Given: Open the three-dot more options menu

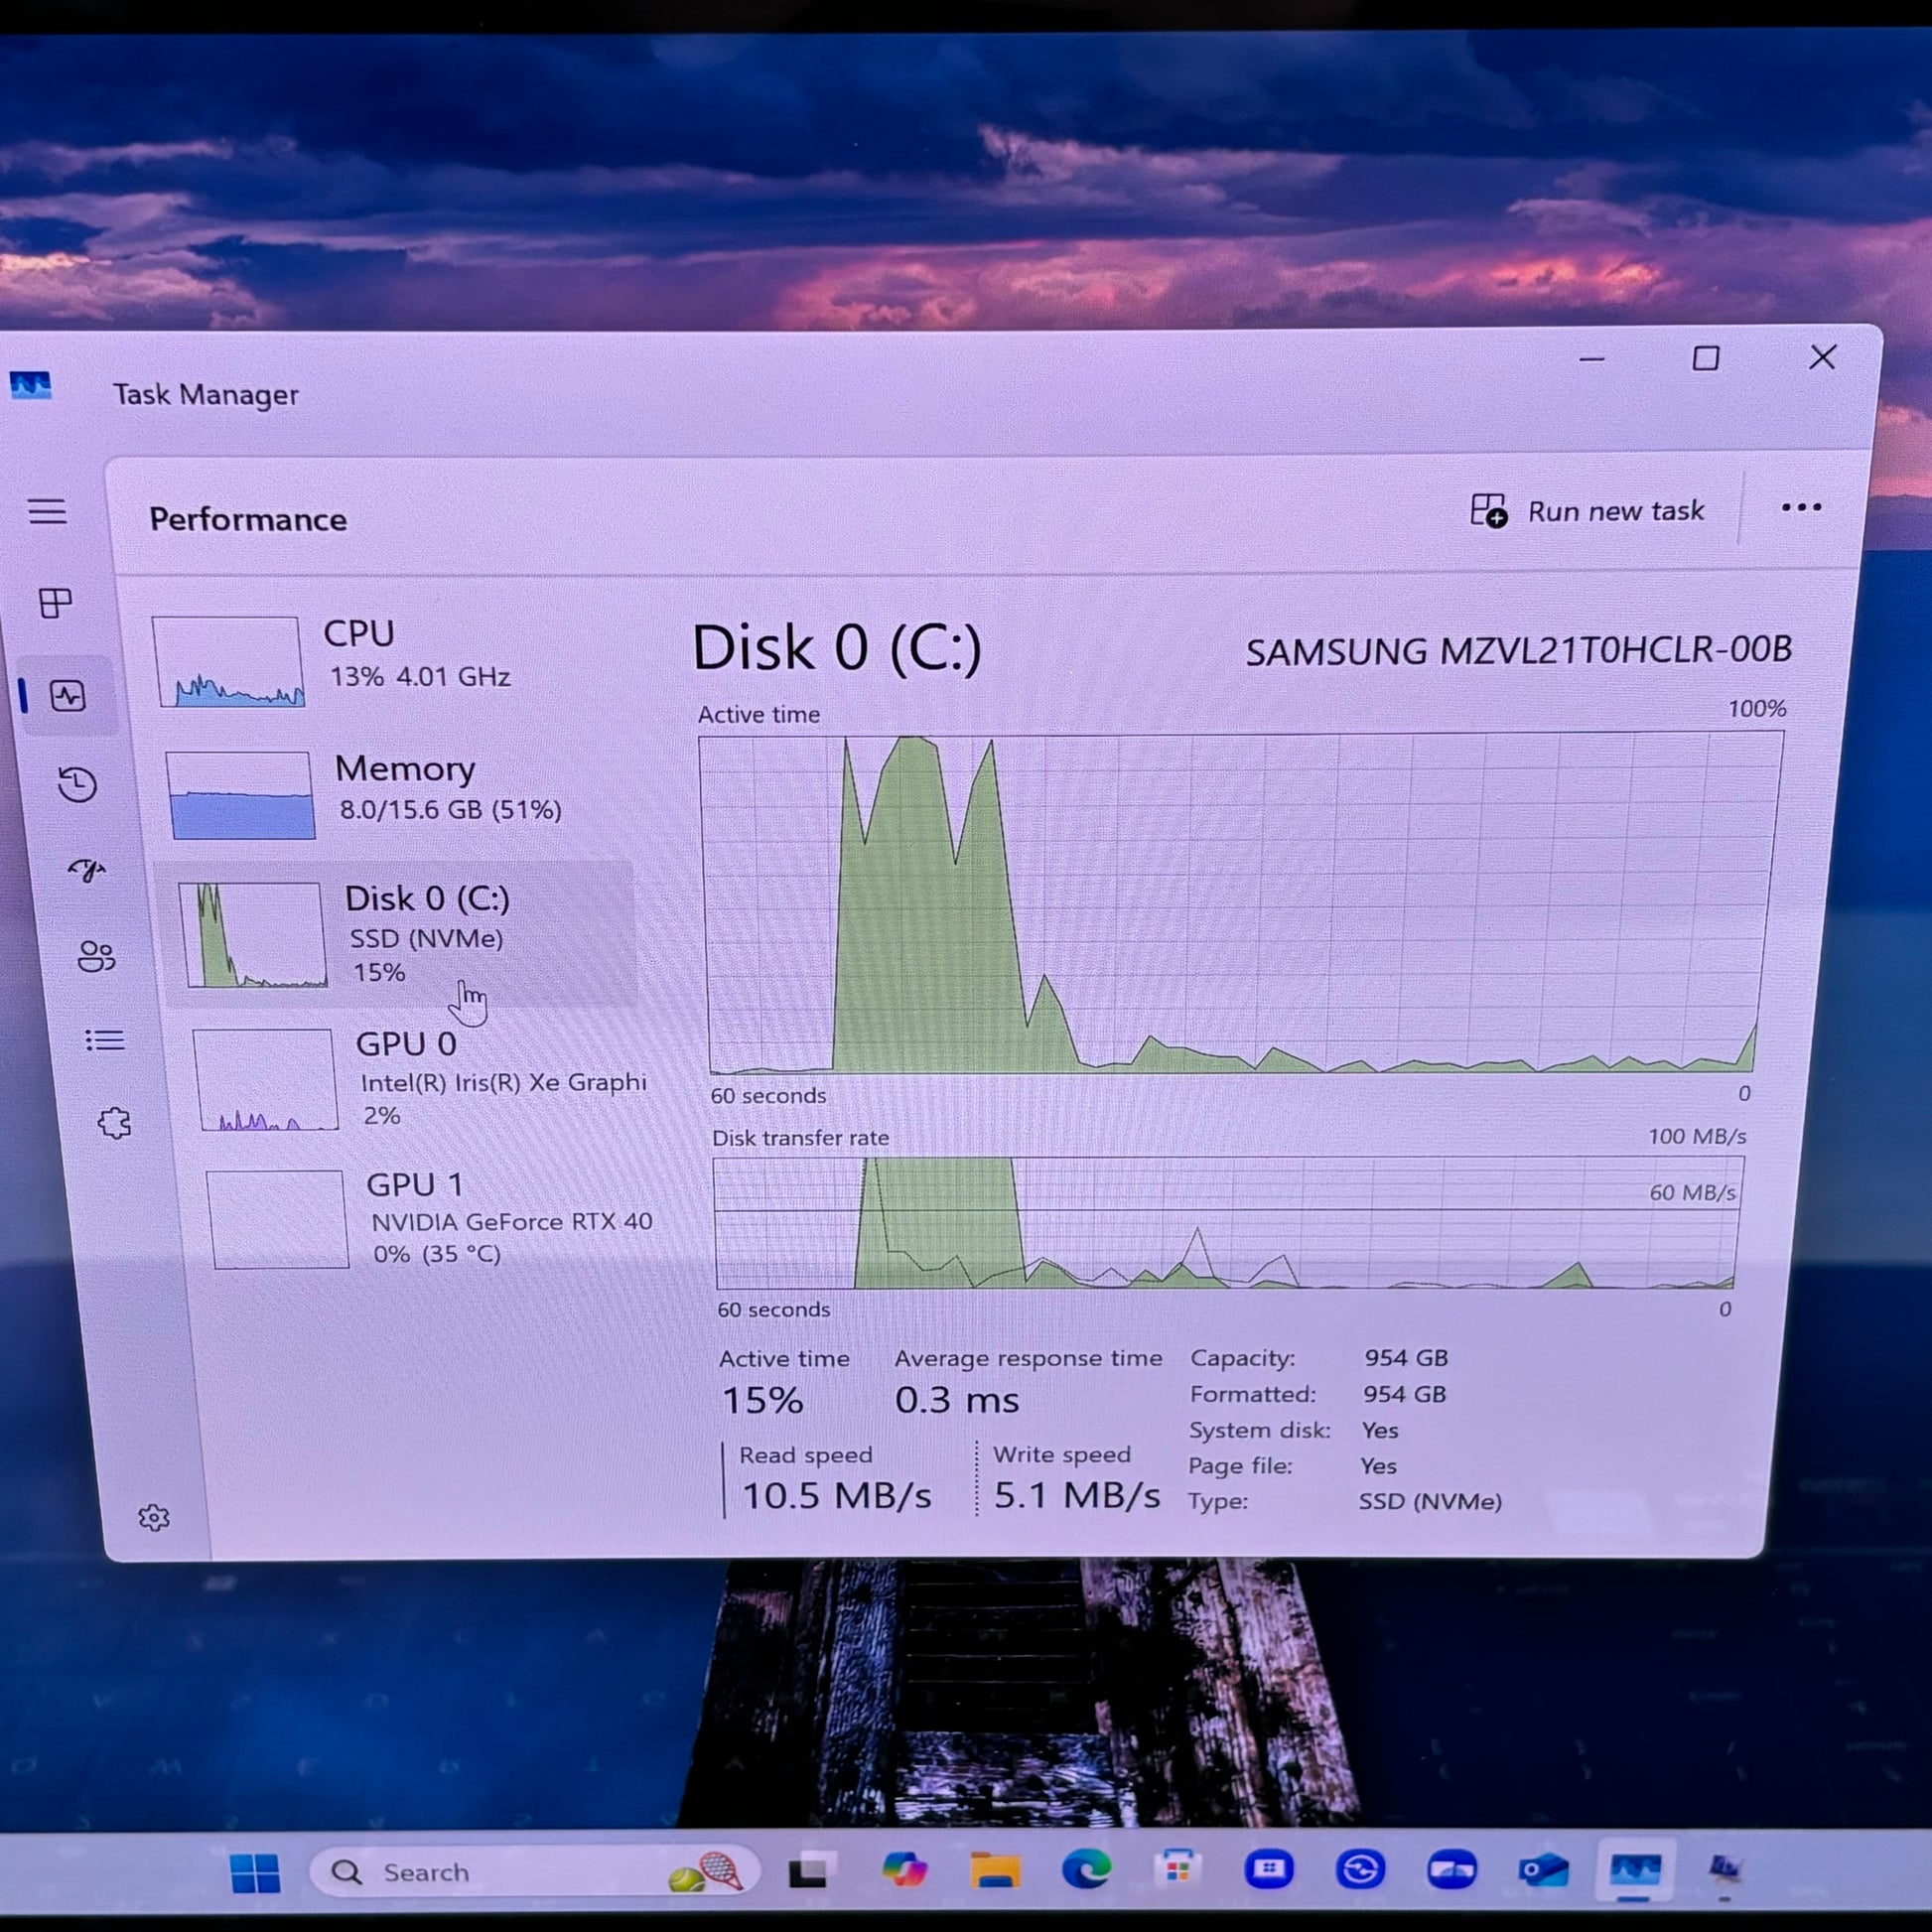Looking at the screenshot, I should (x=1801, y=508).
